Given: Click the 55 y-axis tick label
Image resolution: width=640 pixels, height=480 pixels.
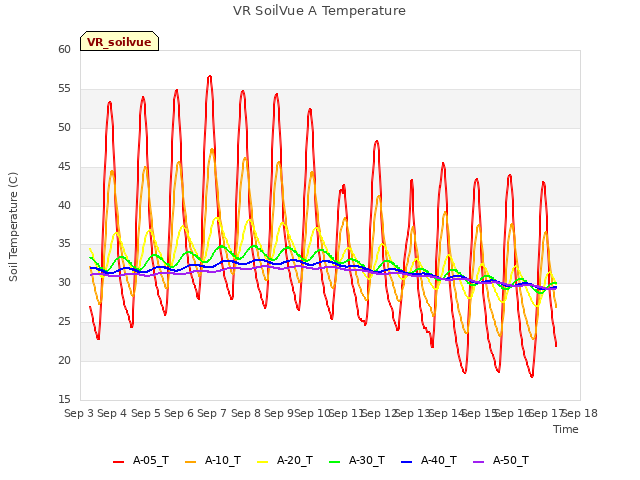Looking at the screenshot, I should (64, 89).
